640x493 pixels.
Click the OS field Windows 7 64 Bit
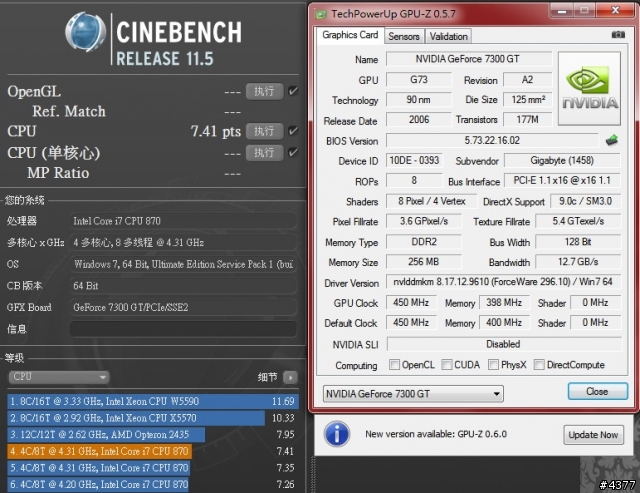coord(183,264)
